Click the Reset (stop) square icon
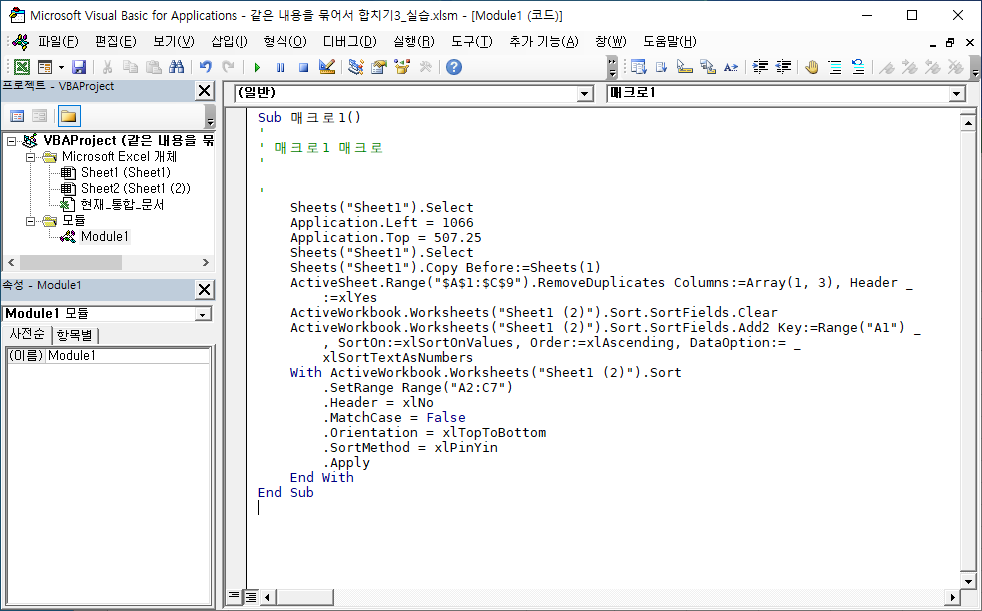 pyautogui.click(x=303, y=67)
